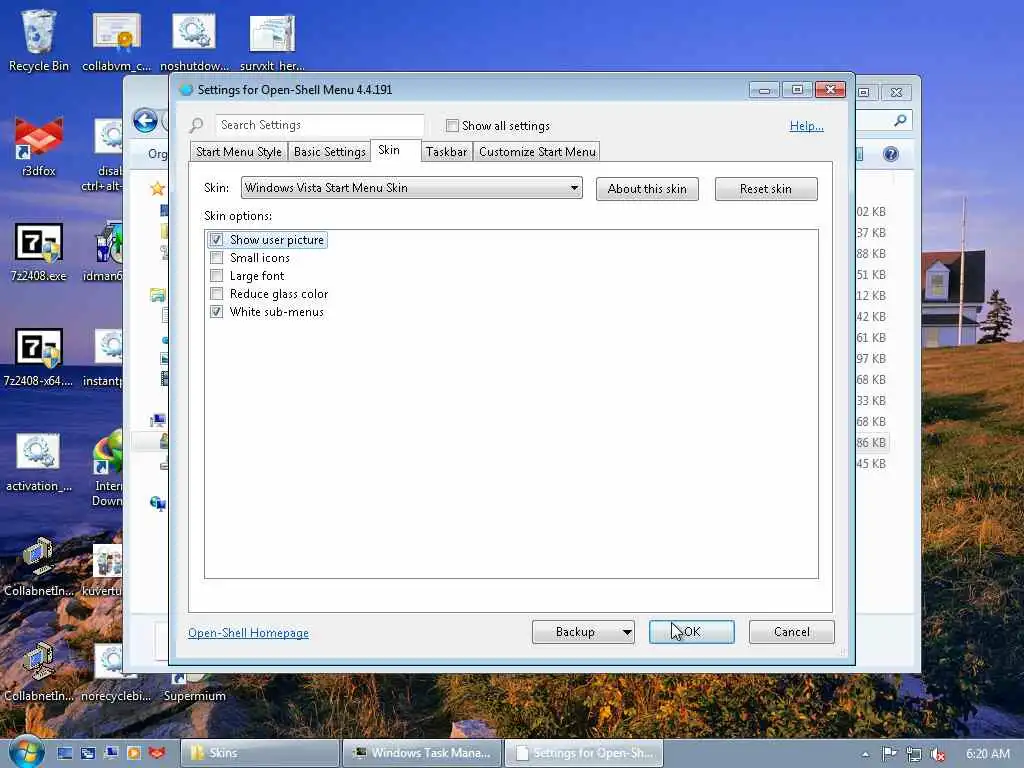
Task: Click the Search Settings input field
Action: [x=320, y=125]
